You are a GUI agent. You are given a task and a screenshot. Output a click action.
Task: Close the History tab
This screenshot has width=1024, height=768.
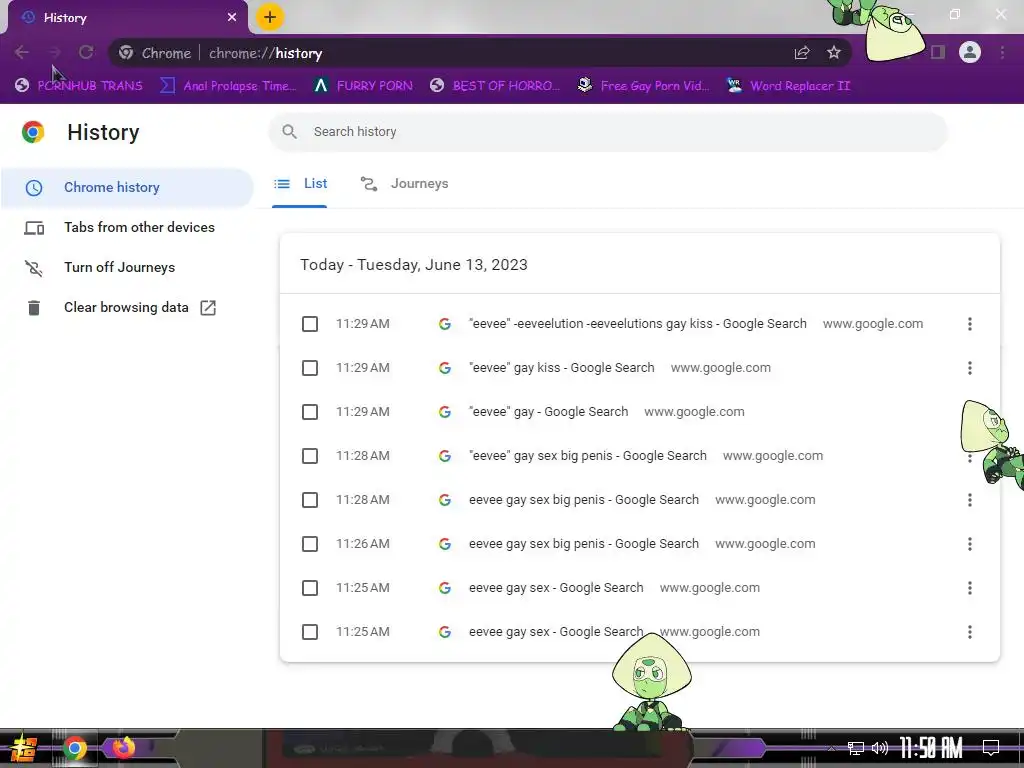tap(232, 18)
